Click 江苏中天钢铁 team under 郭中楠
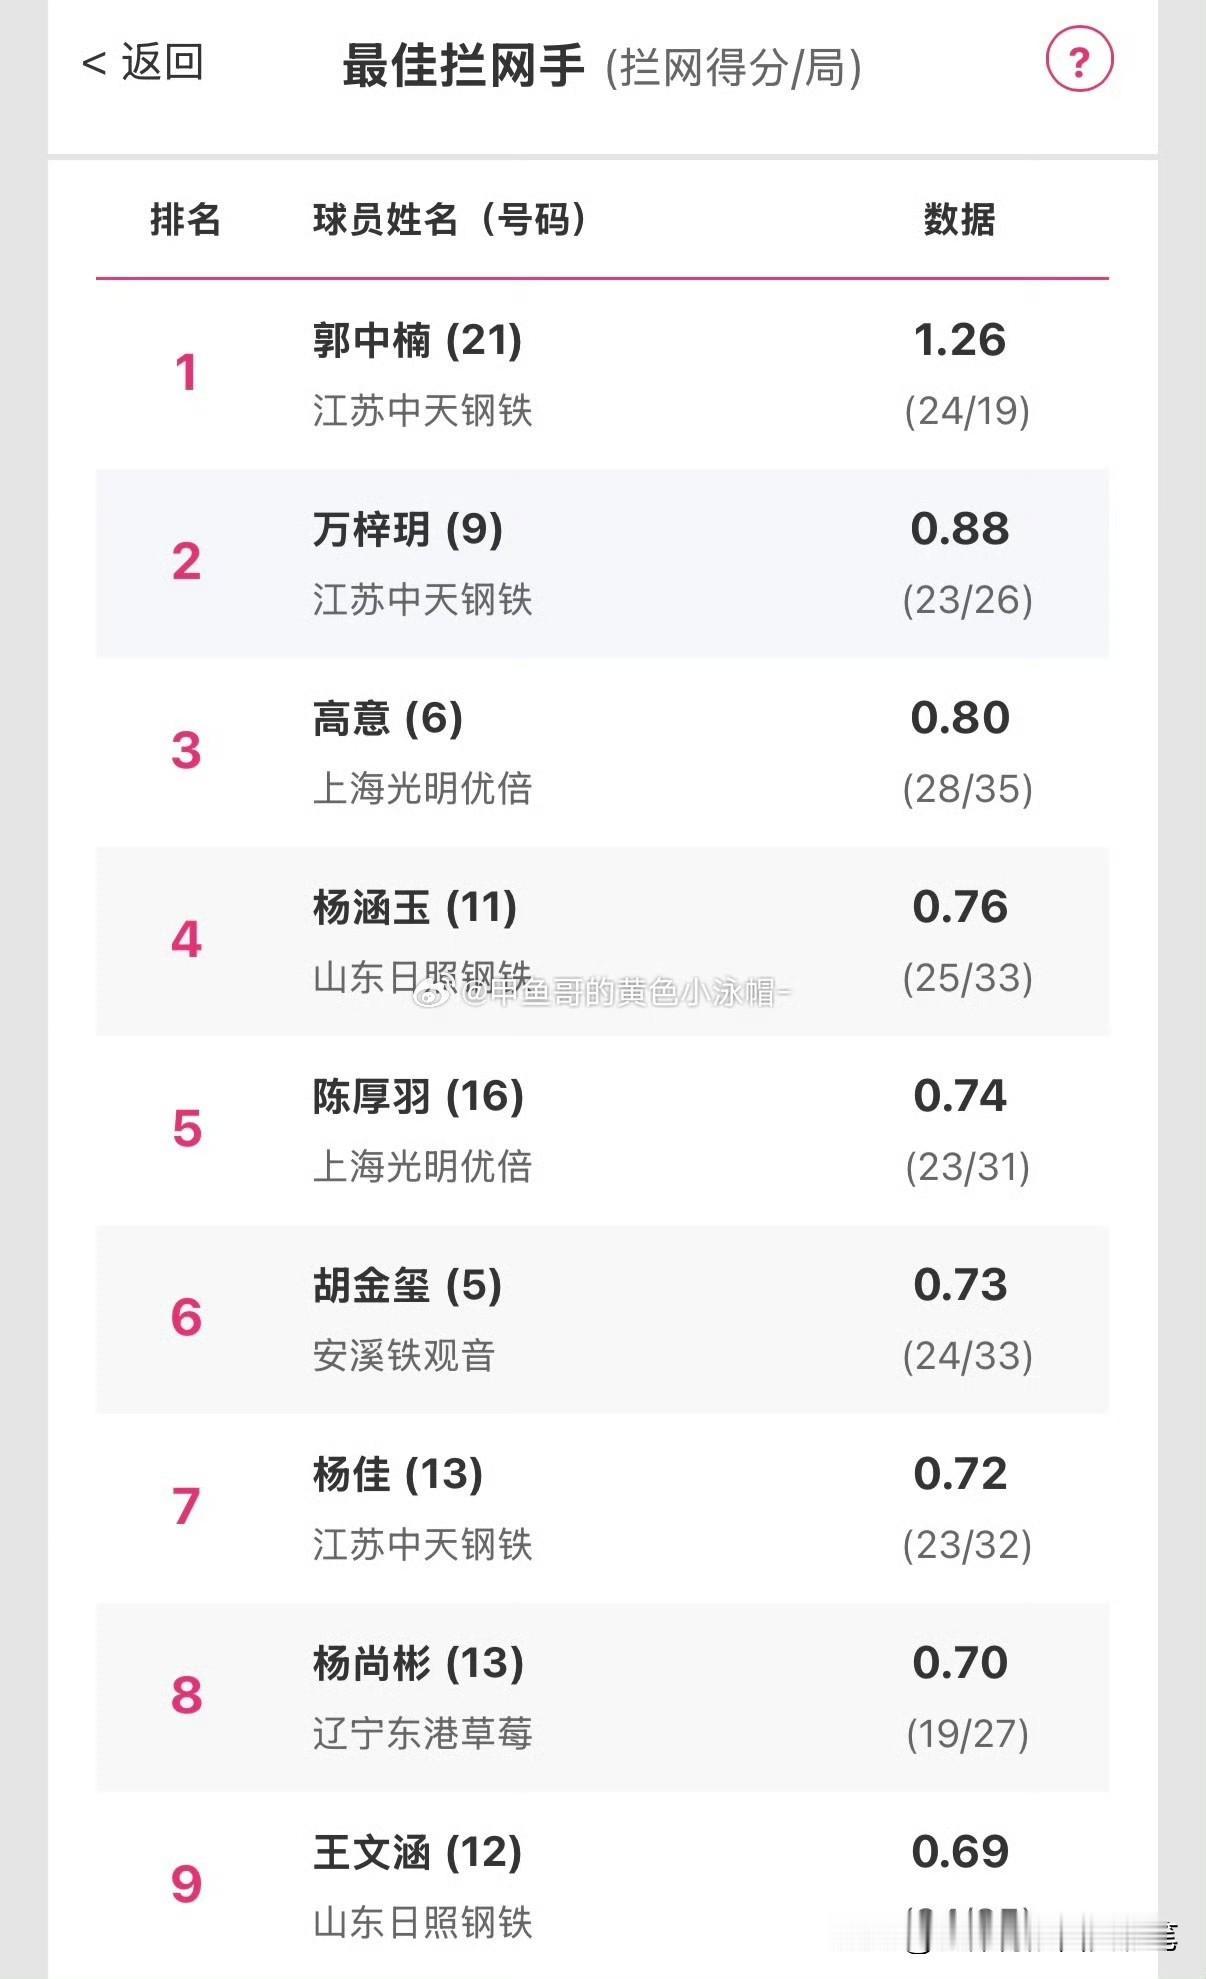1206x1979 pixels. (422, 410)
